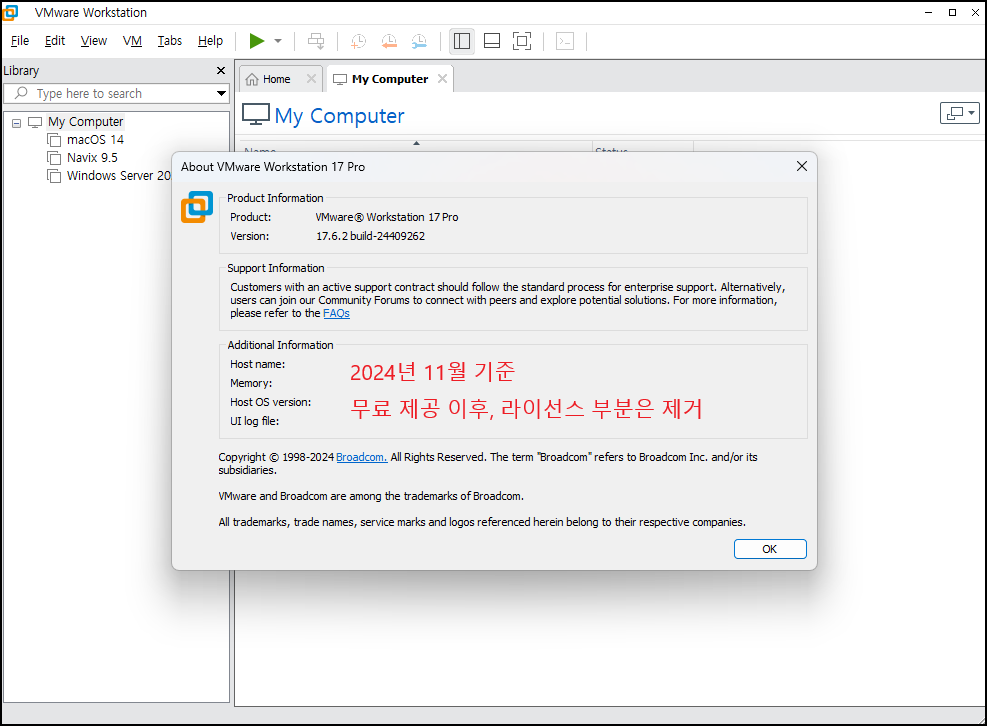This screenshot has height=726, width=987.
Task: Open snapshot manager toolbar icon
Action: (x=419, y=41)
